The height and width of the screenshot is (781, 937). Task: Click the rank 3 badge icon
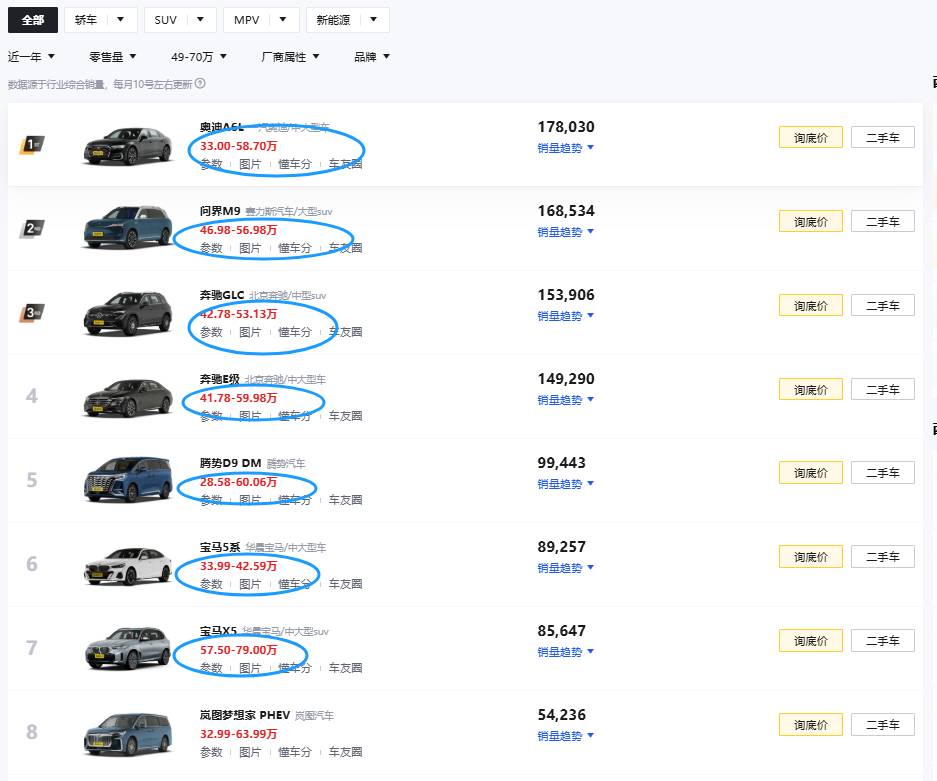point(32,313)
